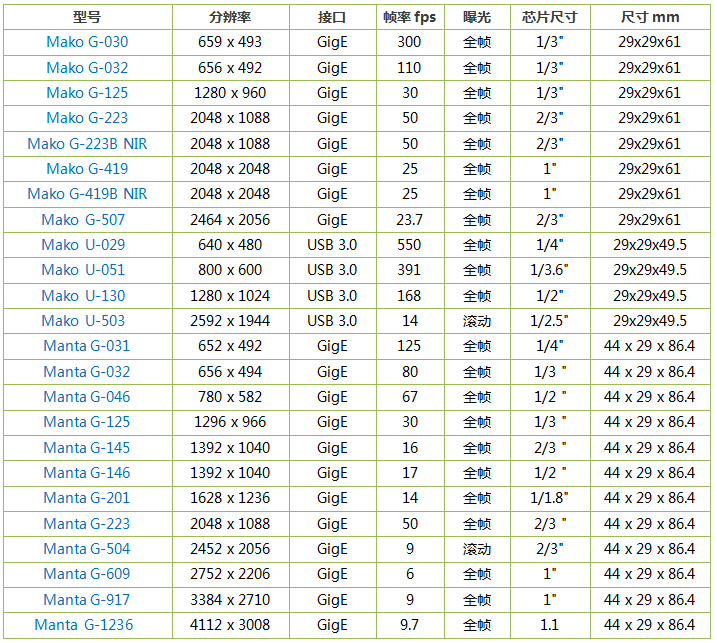The image size is (717, 643).
Task: Open the Manta G-917 camera link
Action: 87,600
